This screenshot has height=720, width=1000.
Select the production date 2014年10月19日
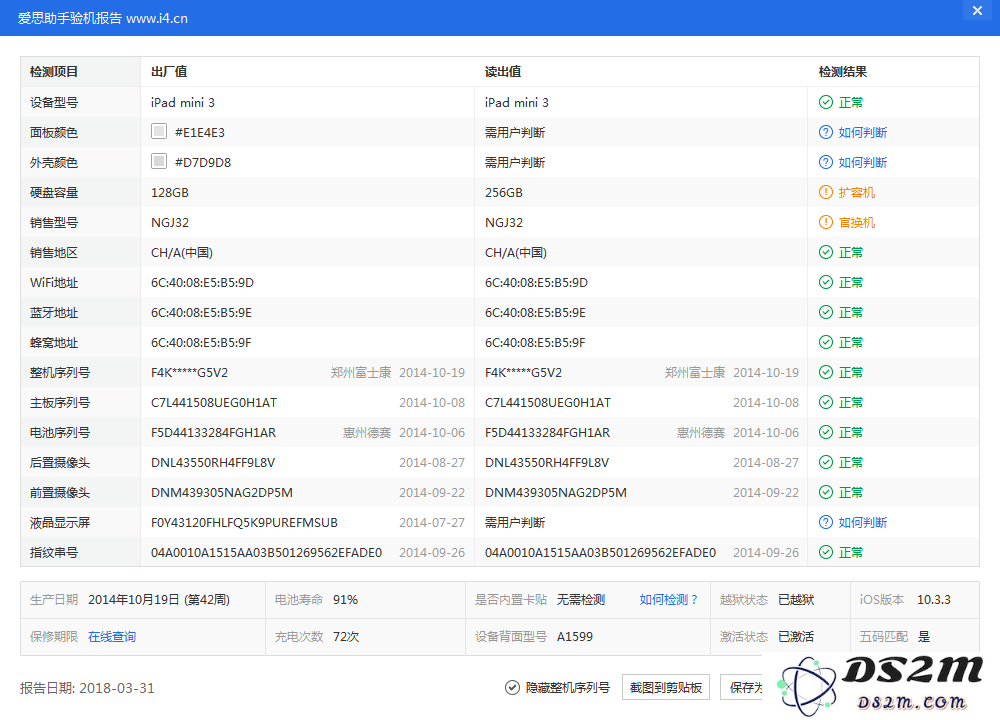[133, 599]
